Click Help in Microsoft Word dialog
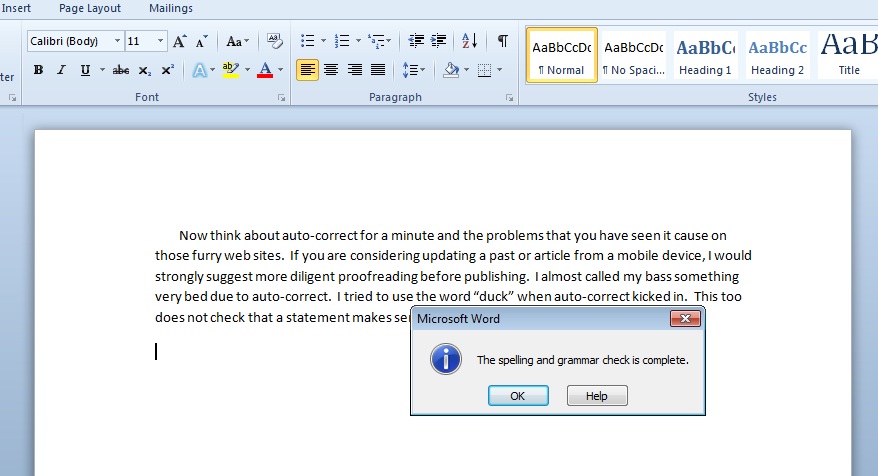The height and width of the screenshot is (476, 878). (597, 396)
